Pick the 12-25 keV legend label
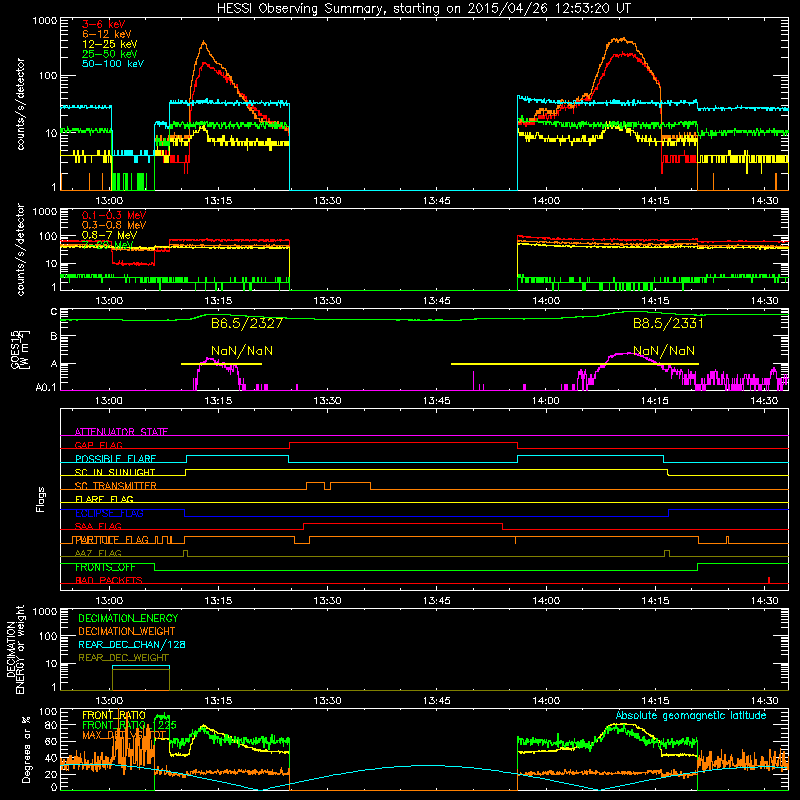Image resolution: width=800 pixels, height=800 pixels. point(109,44)
